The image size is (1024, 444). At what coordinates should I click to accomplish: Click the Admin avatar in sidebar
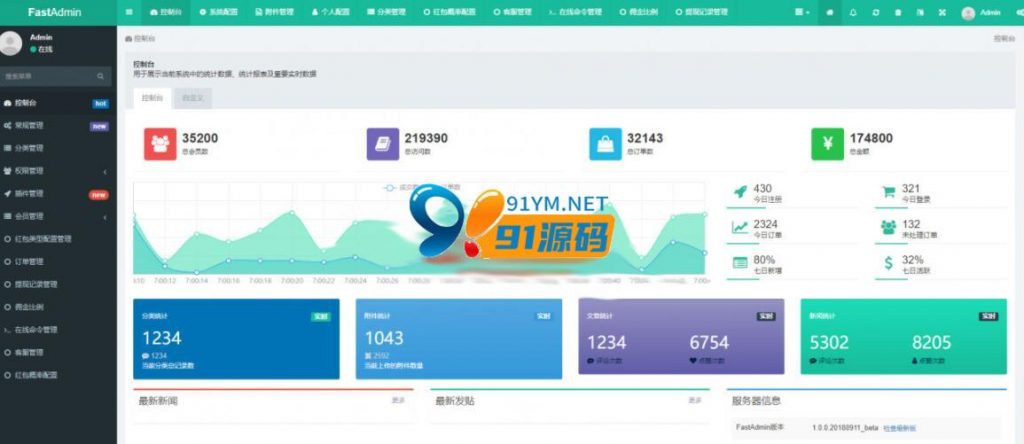point(10,43)
